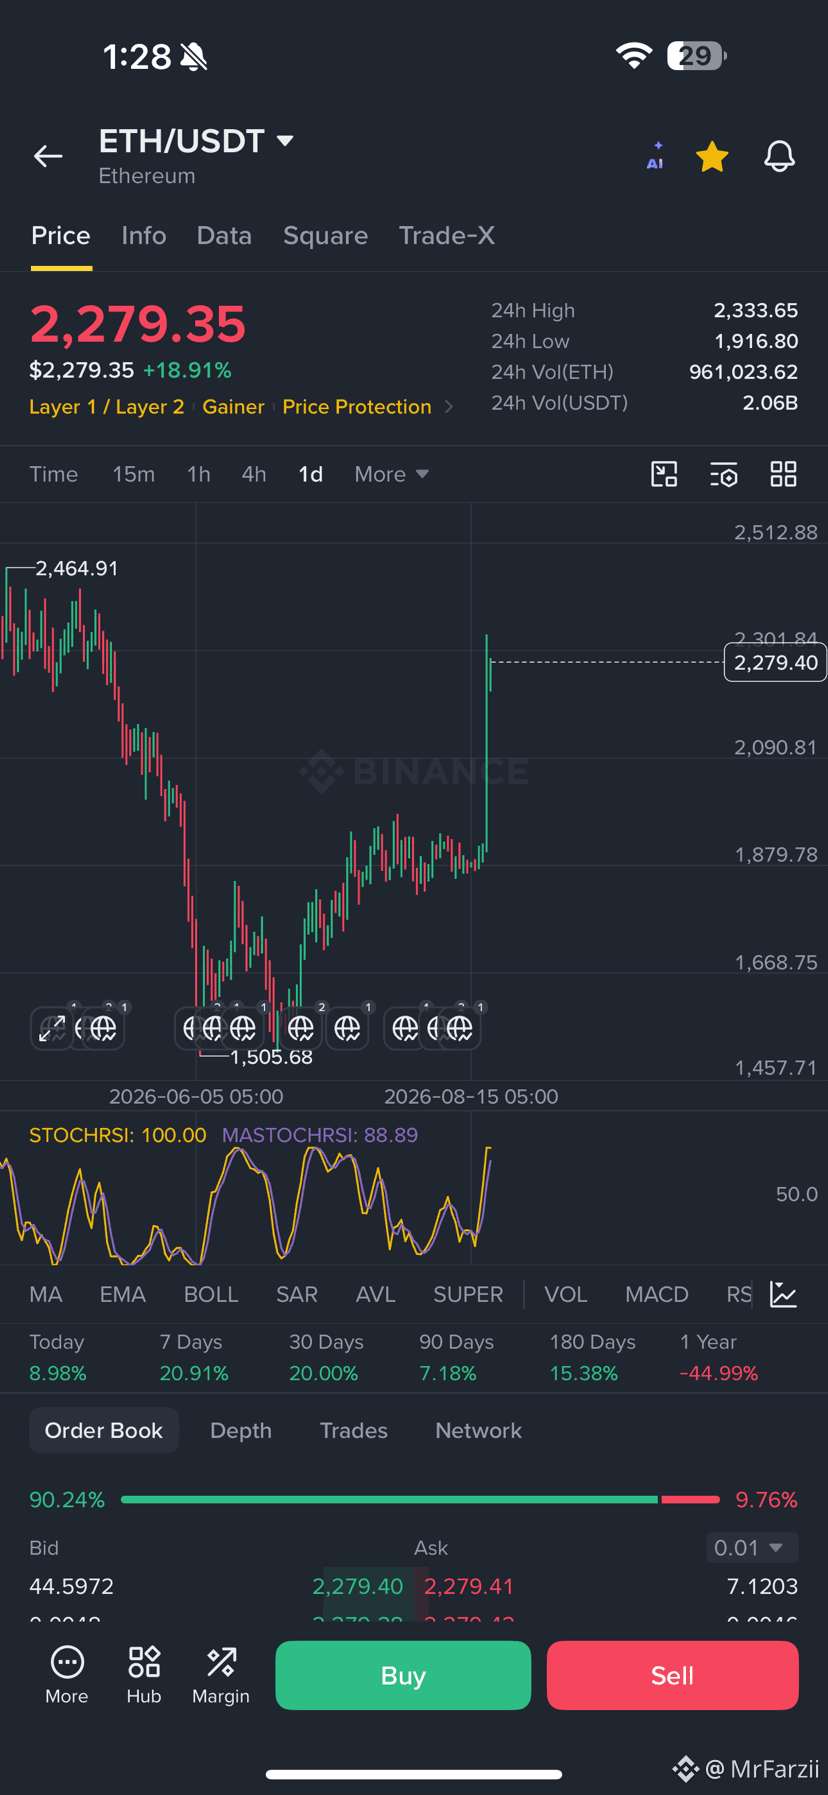828x1795 pixels.
Task: Tap the MASTOCHRSI: 88.89 label
Action: pyautogui.click(x=320, y=1135)
